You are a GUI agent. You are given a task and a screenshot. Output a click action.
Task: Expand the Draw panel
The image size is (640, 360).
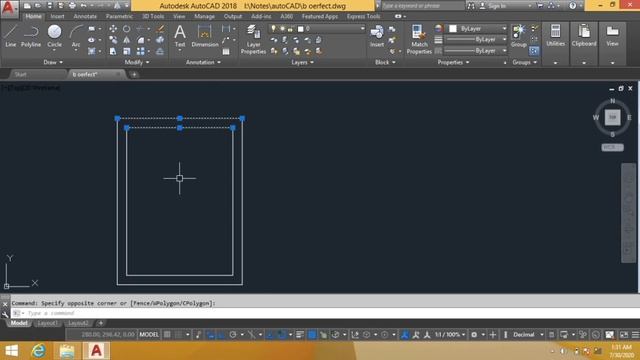point(53,62)
